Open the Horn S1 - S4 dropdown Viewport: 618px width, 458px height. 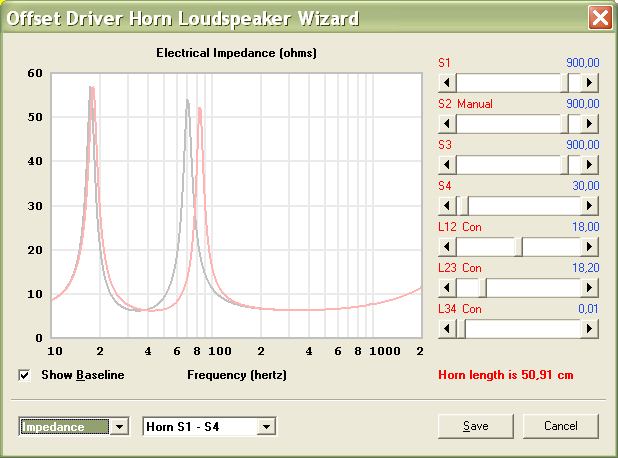tap(266, 427)
